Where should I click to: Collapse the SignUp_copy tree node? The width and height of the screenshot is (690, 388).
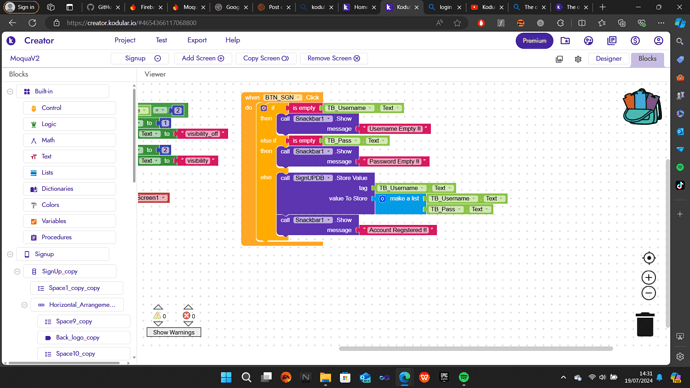pos(17,271)
